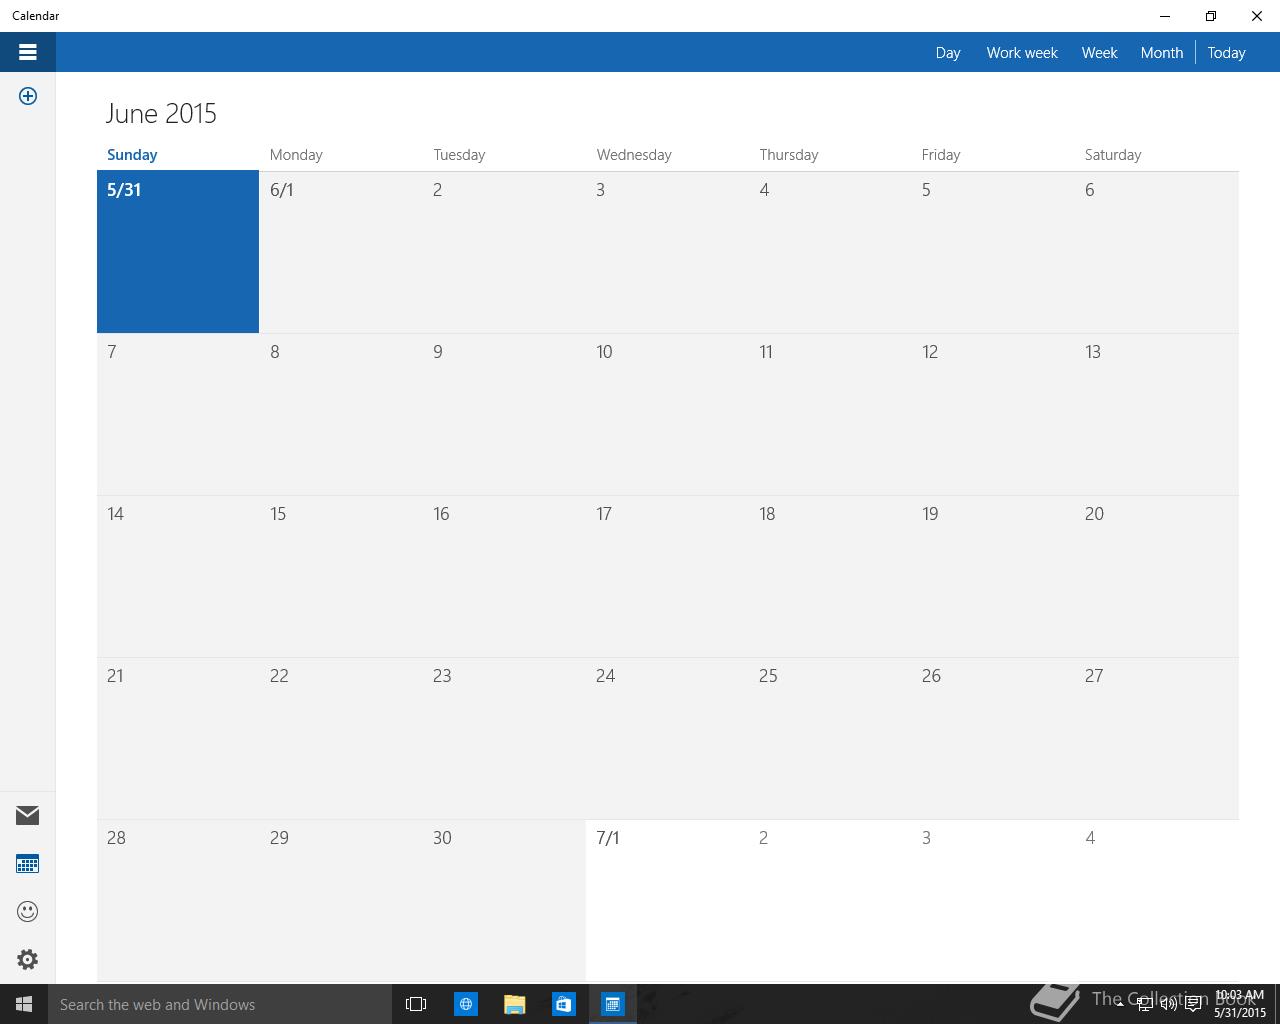Screen dimensions: 1280x1024
Task: Select the 6/1 Monday date cell
Action: click(x=341, y=251)
